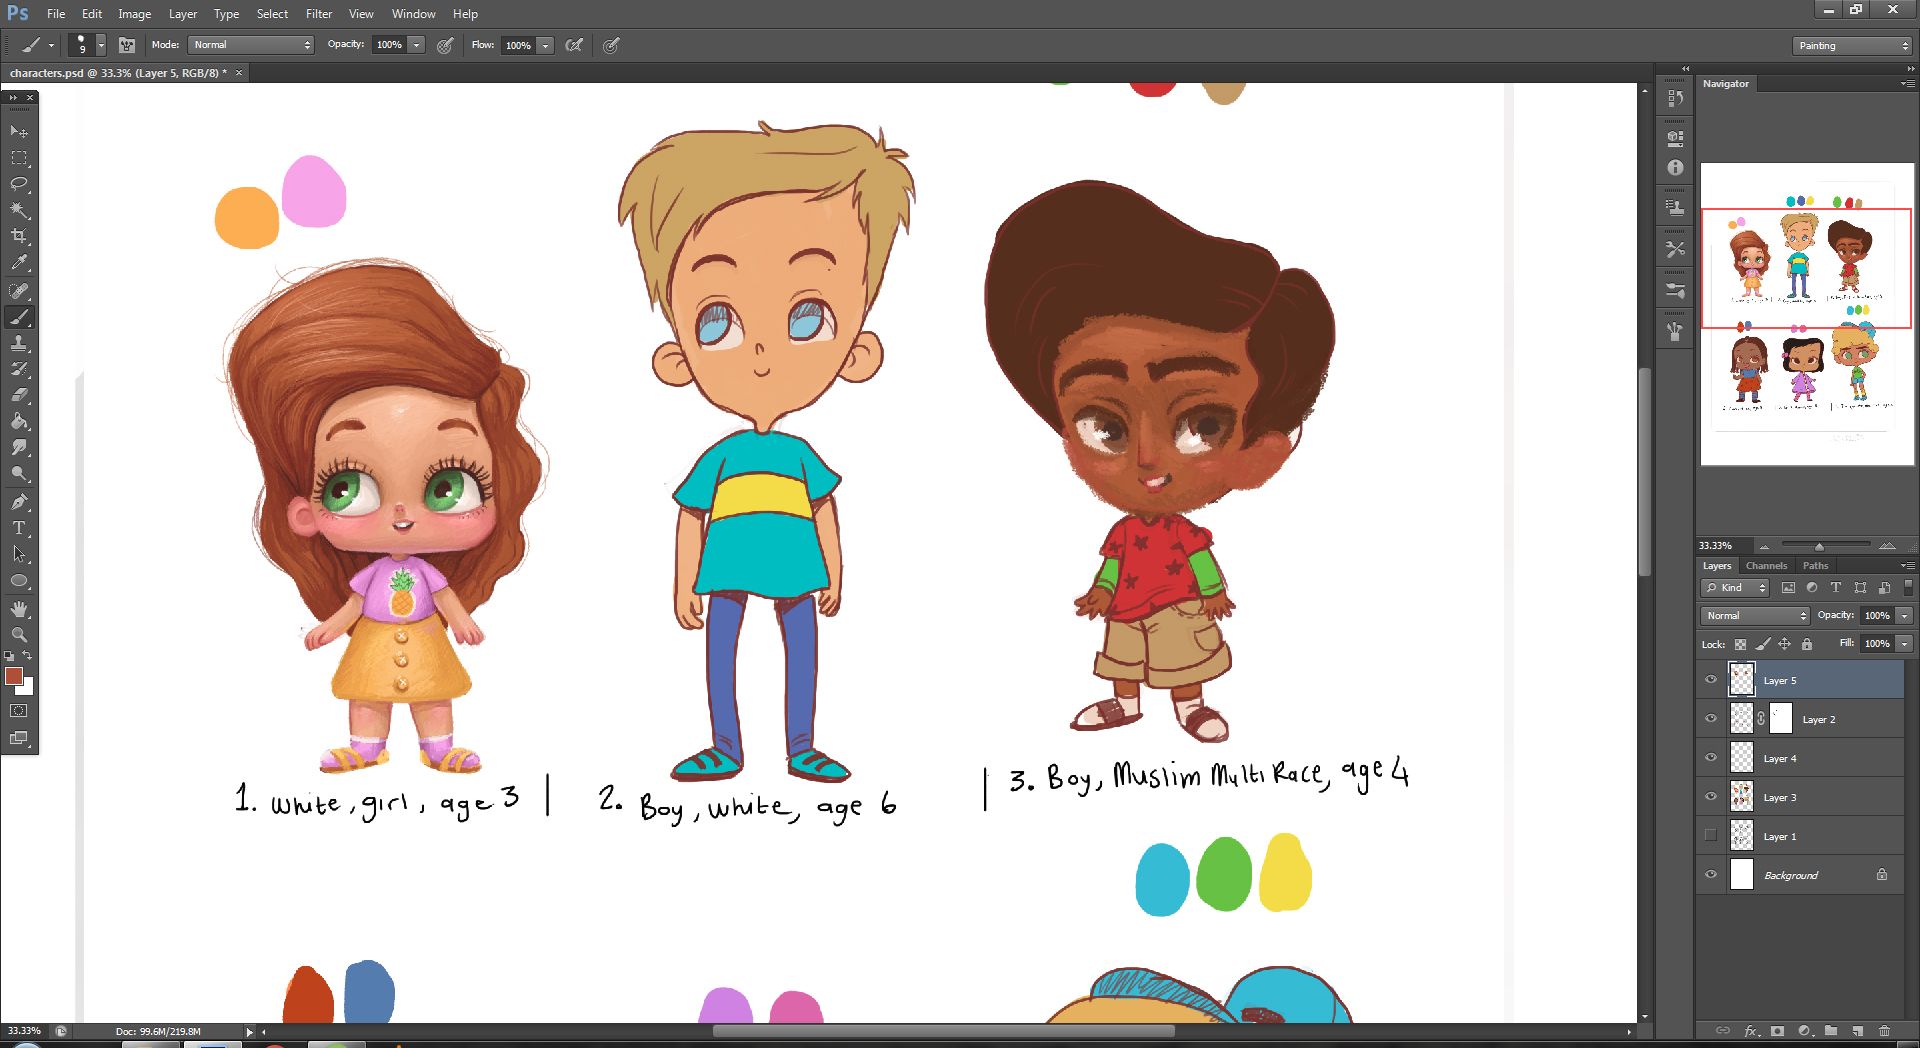The width and height of the screenshot is (1920, 1048).
Task: Show Layer 1 by clicking visibility box
Action: 1710,836
